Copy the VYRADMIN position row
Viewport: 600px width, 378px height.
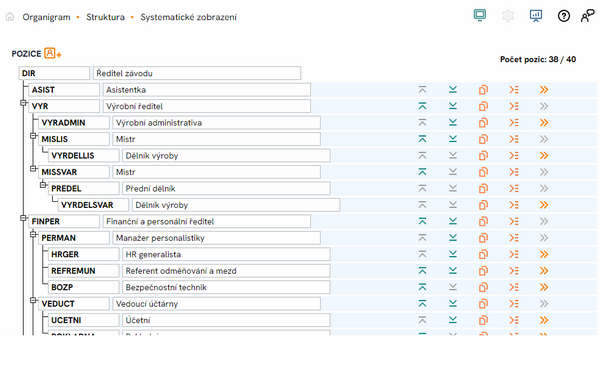click(483, 122)
